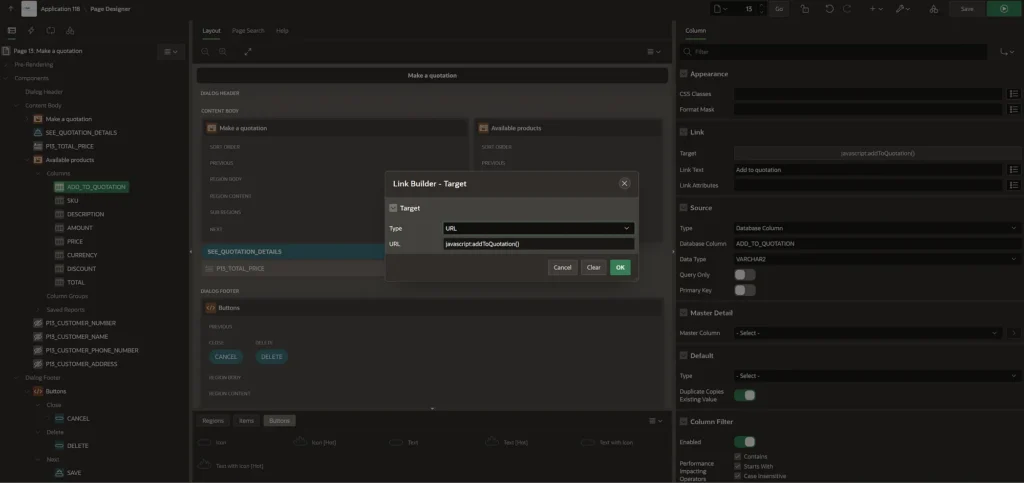Click the Undo icon in top toolbar

click(x=829, y=9)
